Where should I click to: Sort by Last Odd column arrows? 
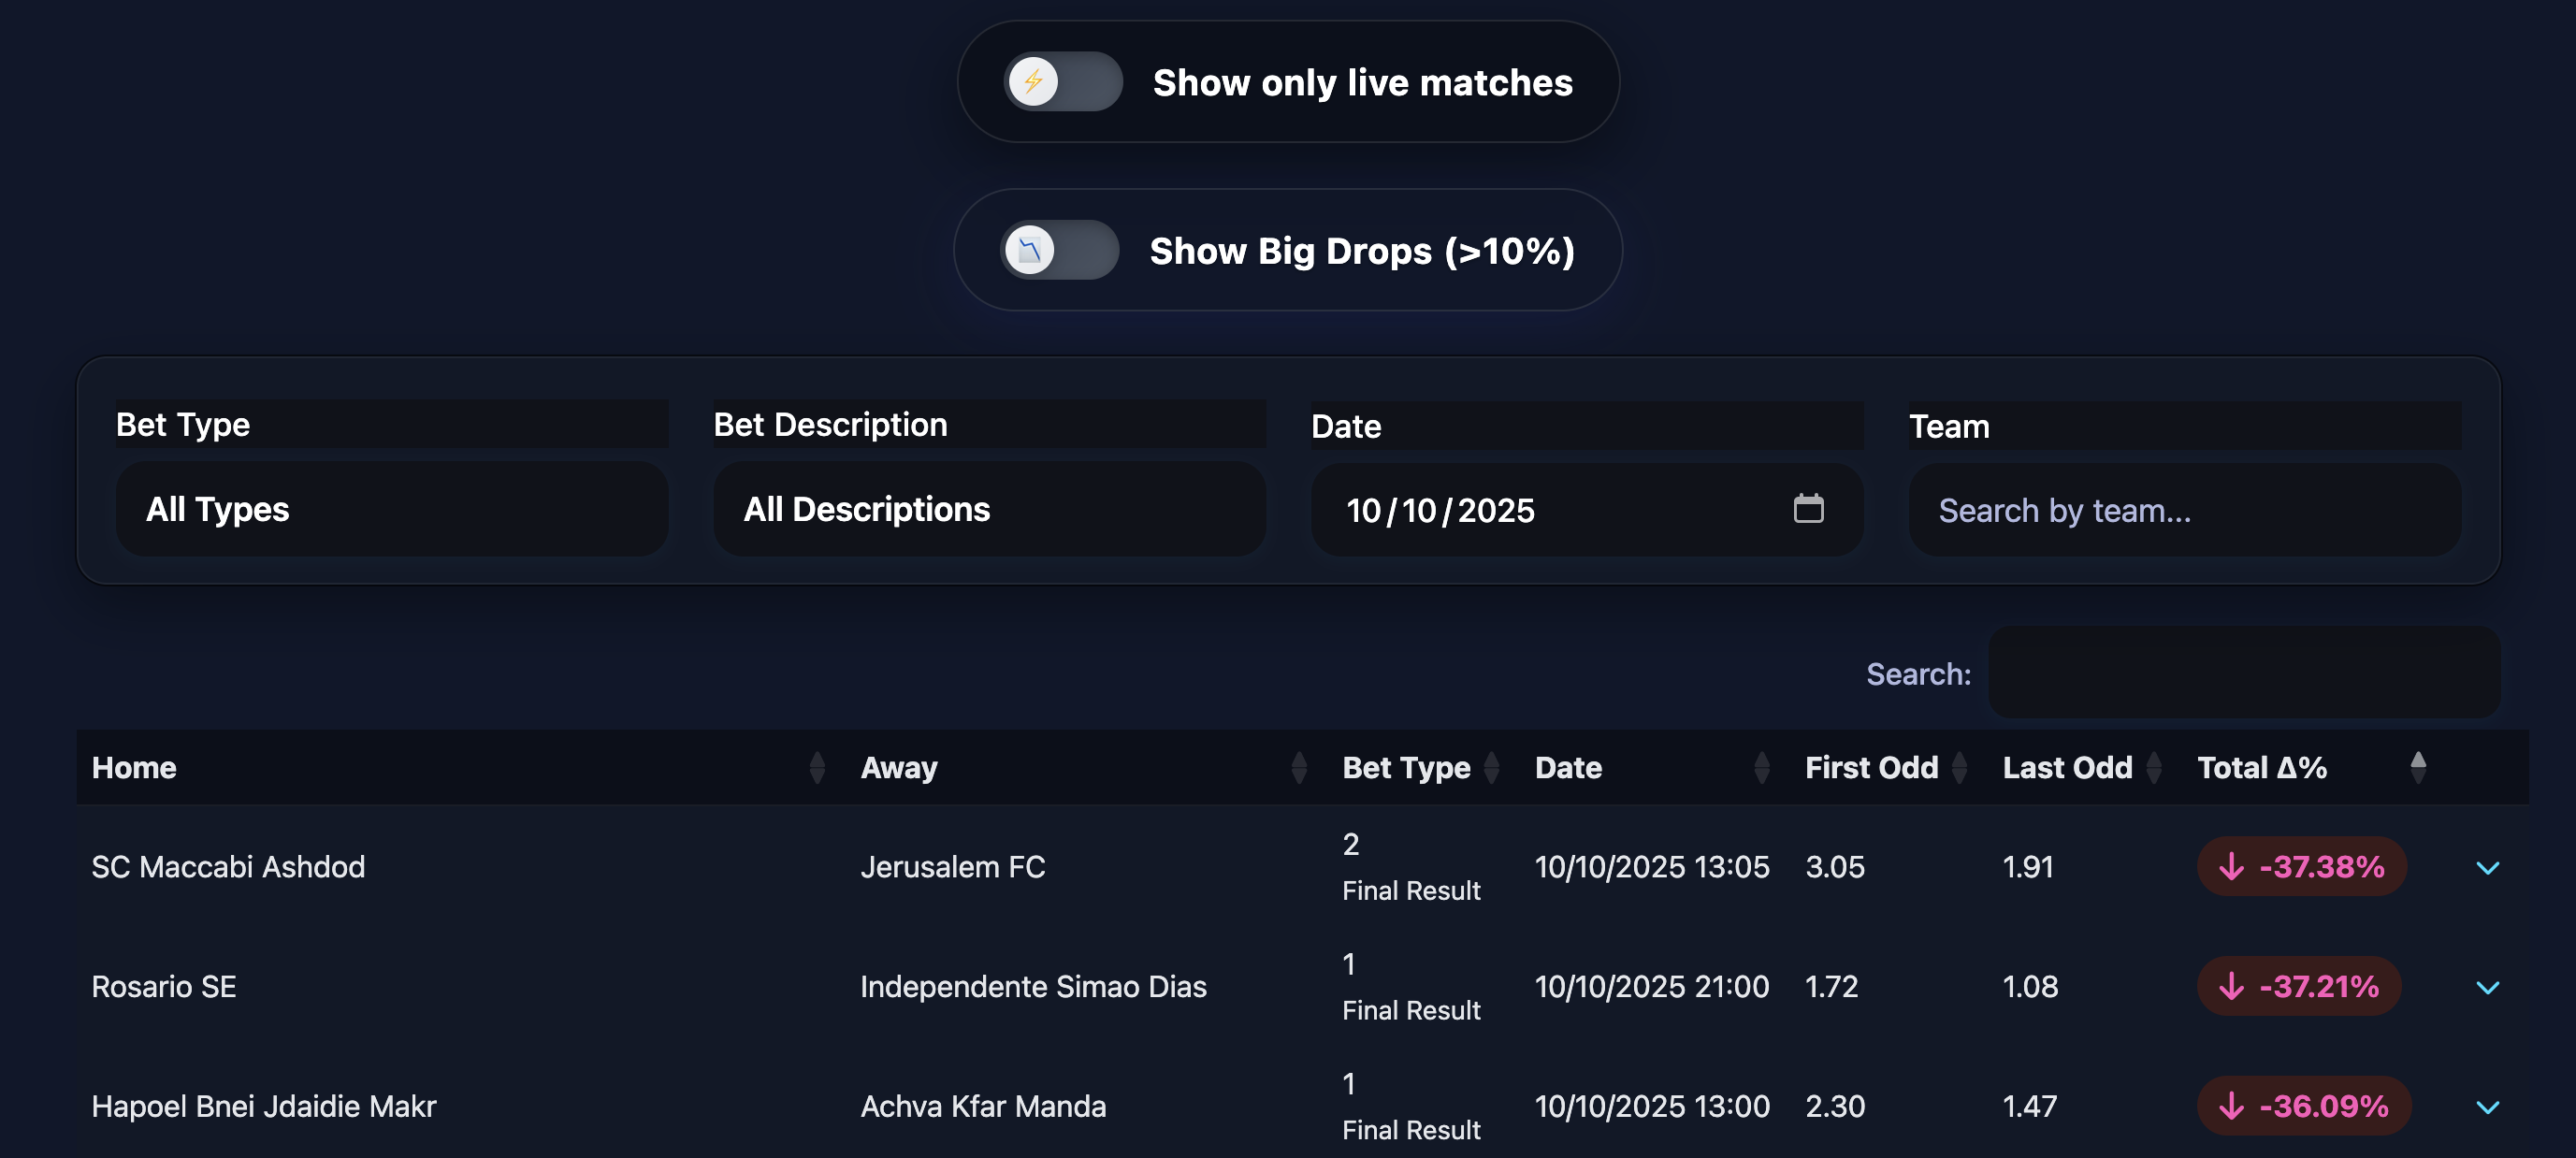coord(2155,767)
